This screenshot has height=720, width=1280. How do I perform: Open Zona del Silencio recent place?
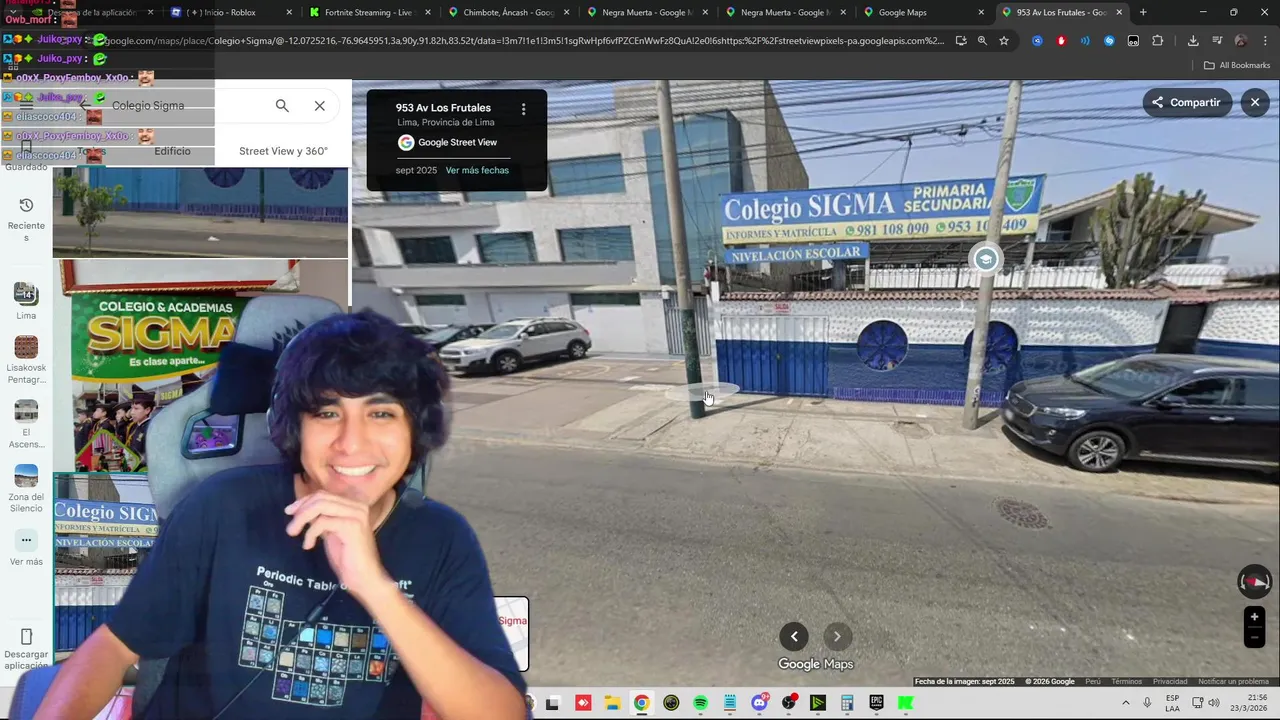(26, 488)
